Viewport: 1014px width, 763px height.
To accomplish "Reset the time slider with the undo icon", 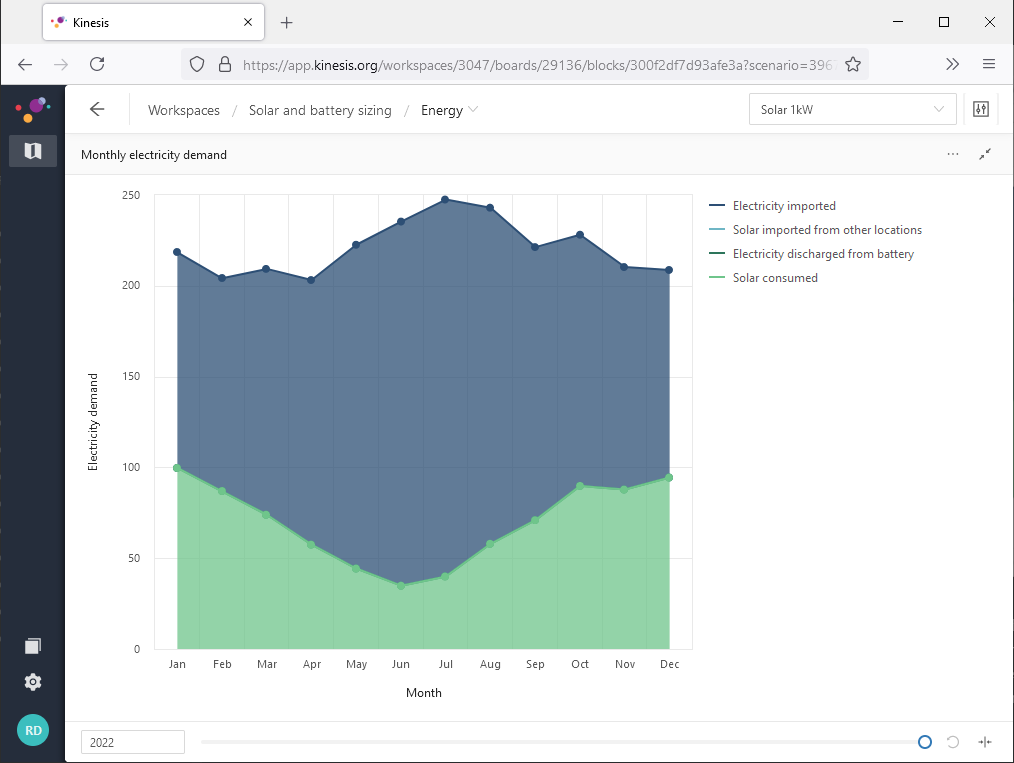I will [x=953, y=742].
